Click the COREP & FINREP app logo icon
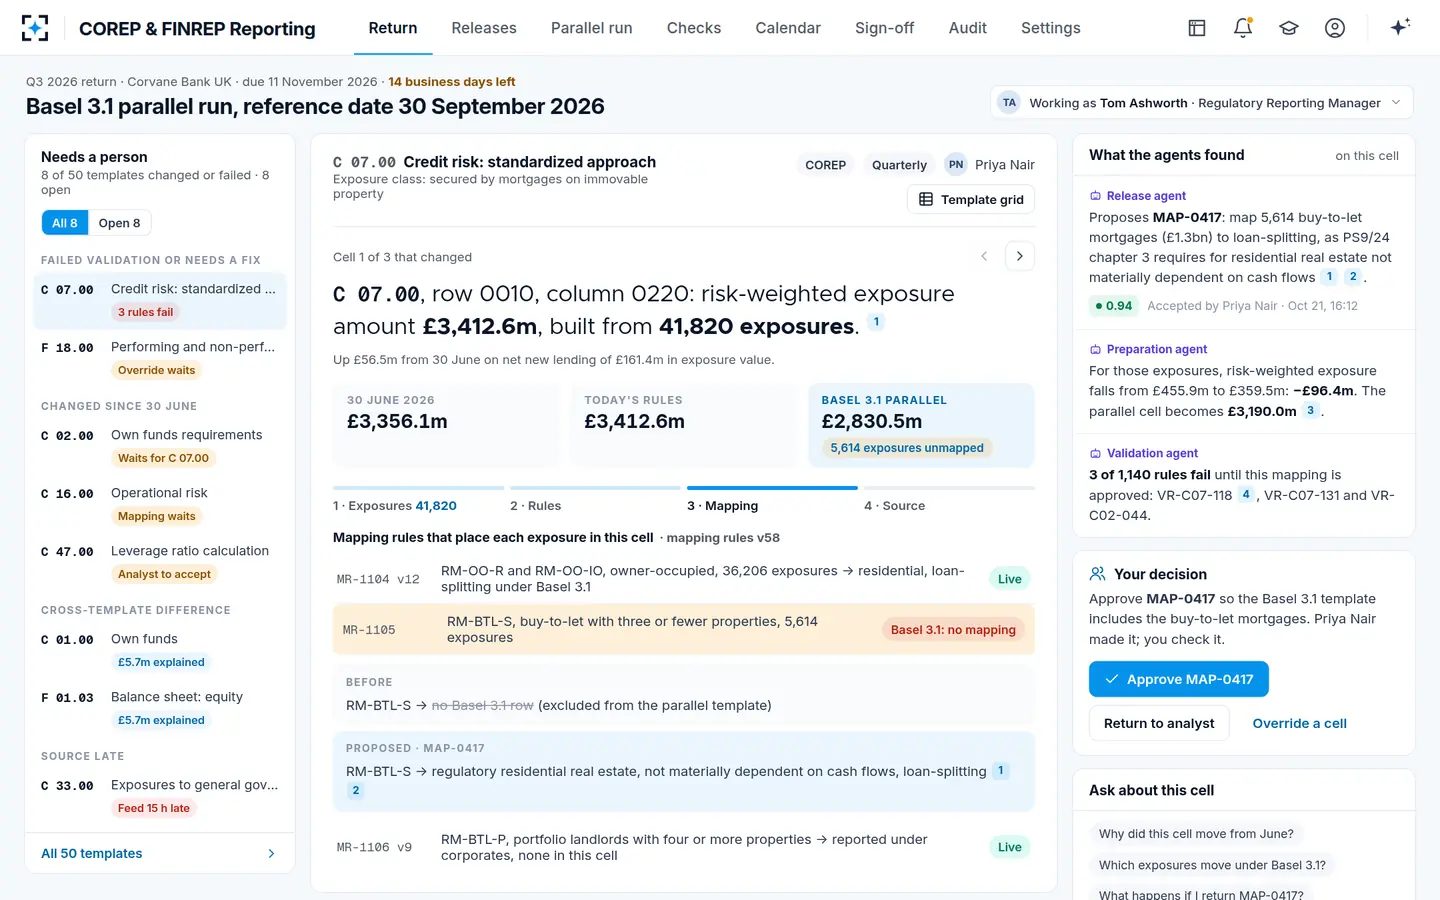The width and height of the screenshot is (1440, 900). click(35, 28)
